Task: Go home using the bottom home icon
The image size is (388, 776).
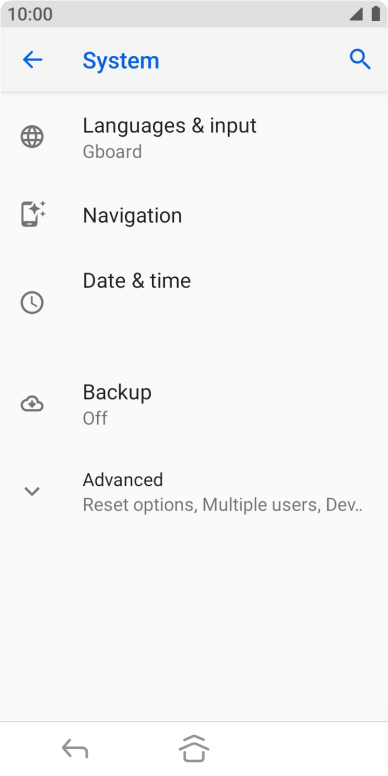Action: pyautogui.click(x=194, y=748)
